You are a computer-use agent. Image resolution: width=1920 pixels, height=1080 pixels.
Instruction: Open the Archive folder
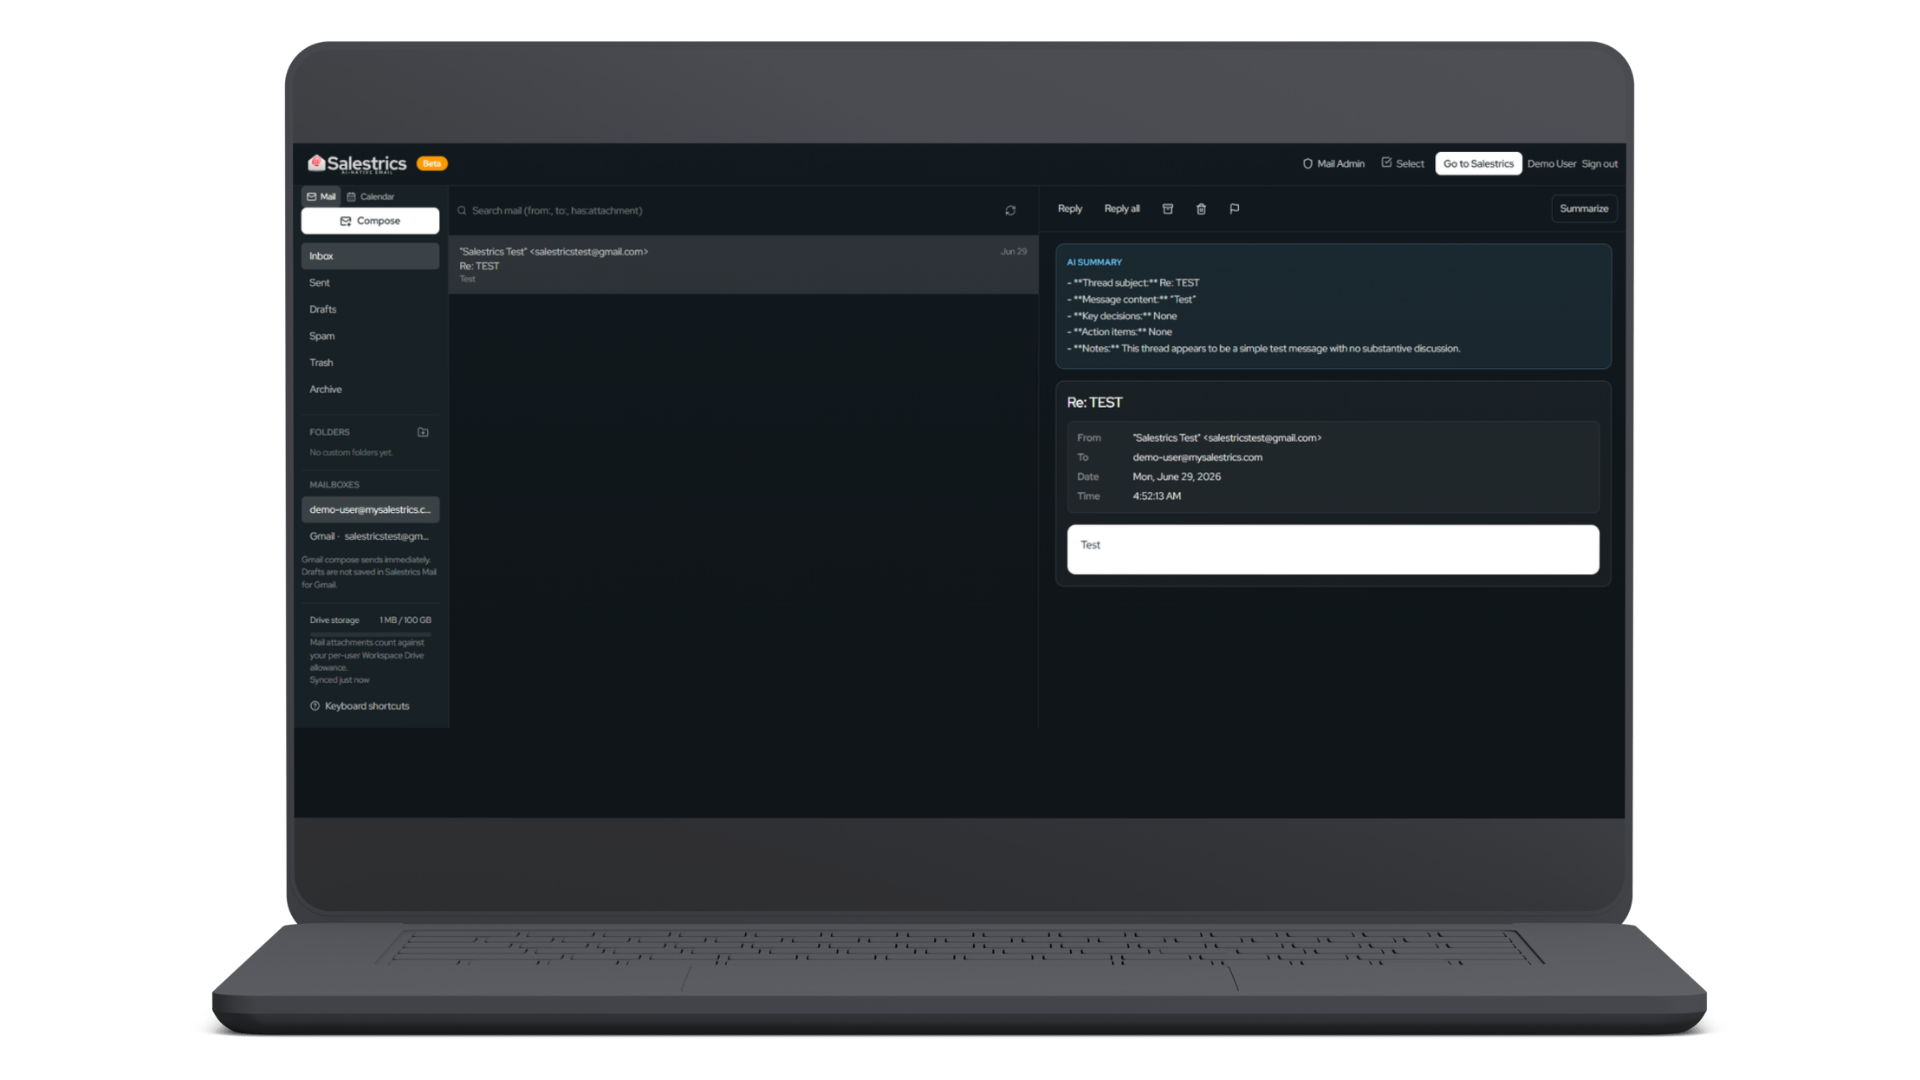click(370, 390)
